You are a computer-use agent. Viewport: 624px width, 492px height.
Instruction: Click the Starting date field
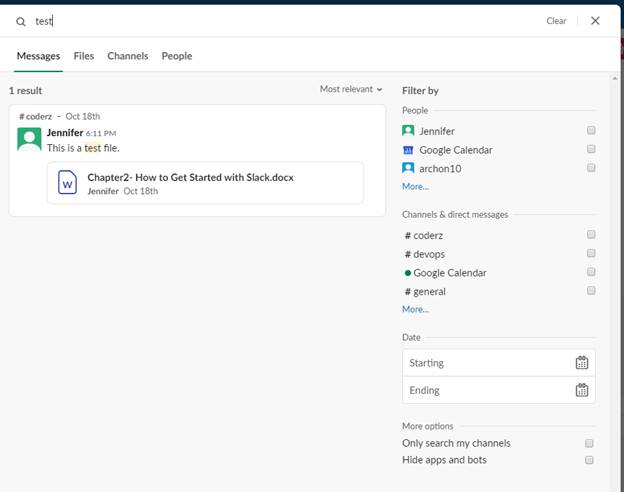pos(499,363)
